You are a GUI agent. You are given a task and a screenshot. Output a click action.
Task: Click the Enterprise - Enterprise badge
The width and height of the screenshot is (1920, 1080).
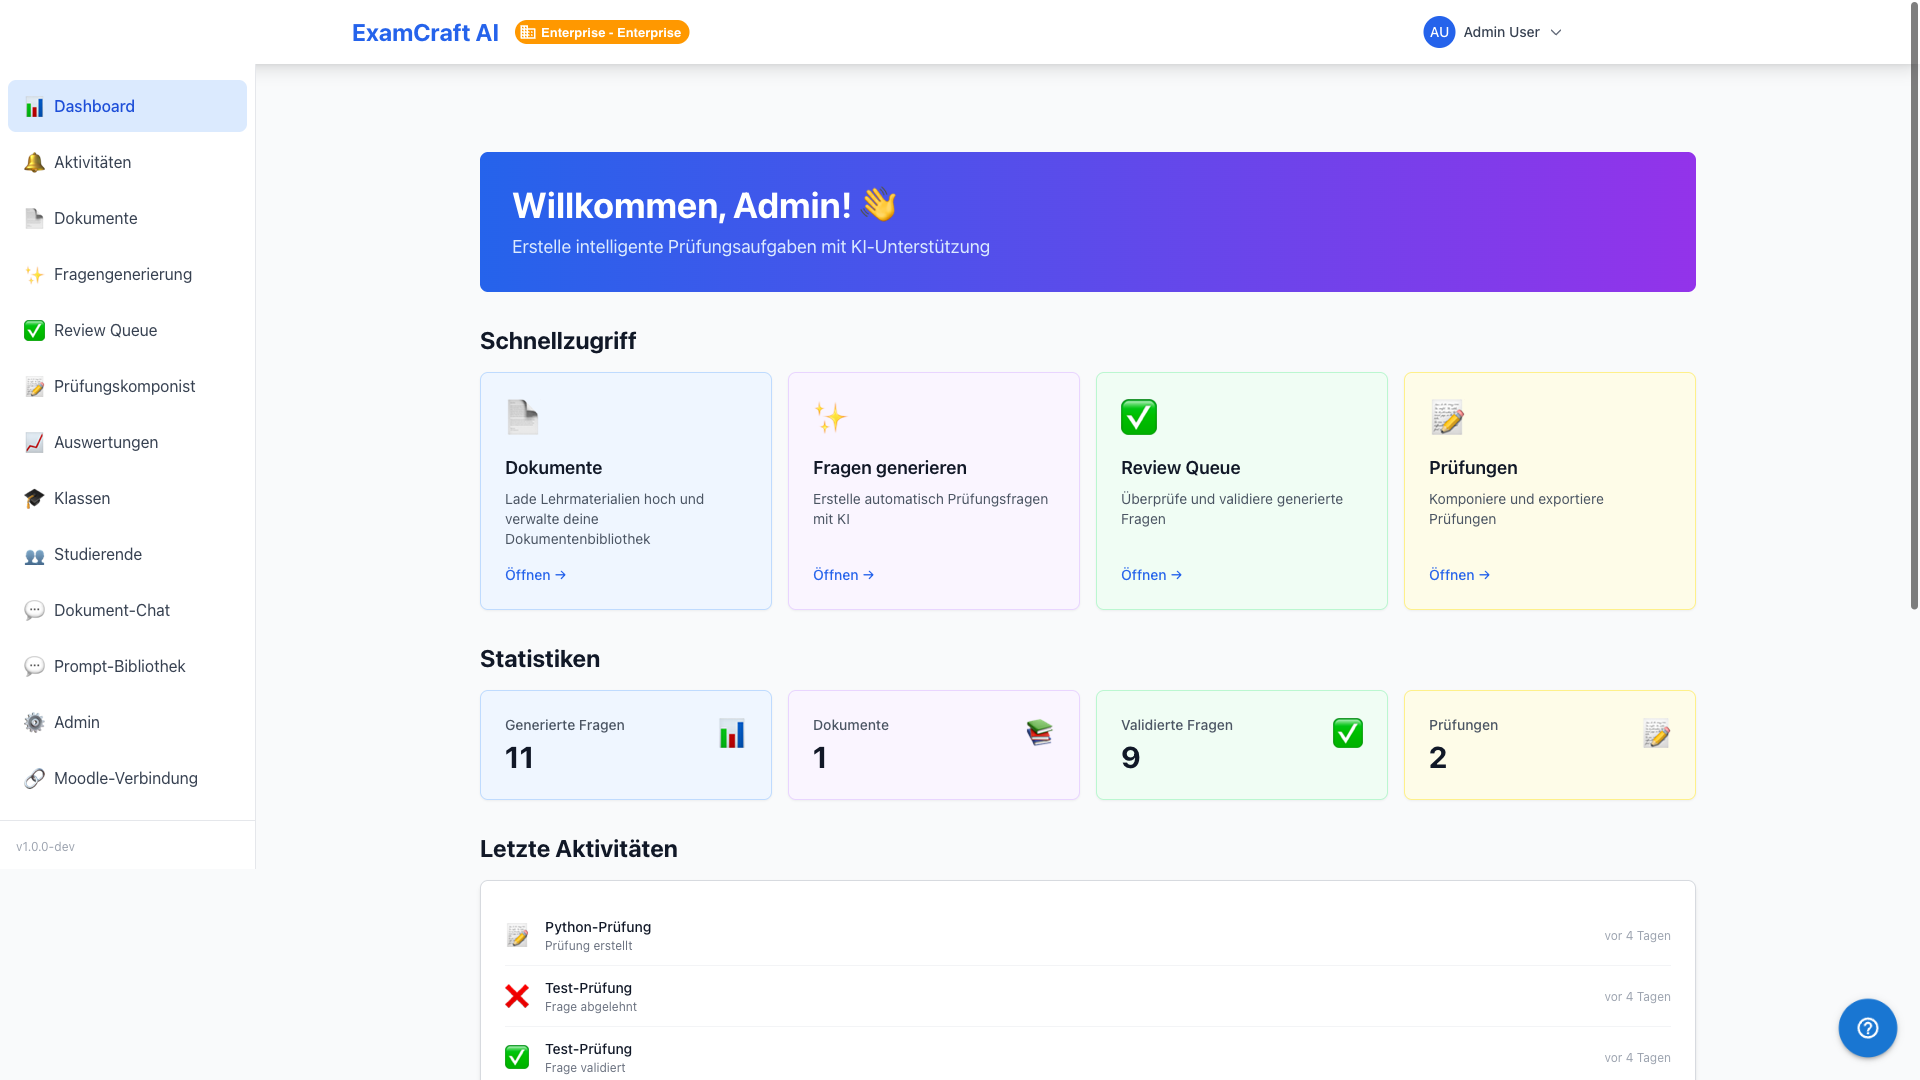[x=602, y=32]
